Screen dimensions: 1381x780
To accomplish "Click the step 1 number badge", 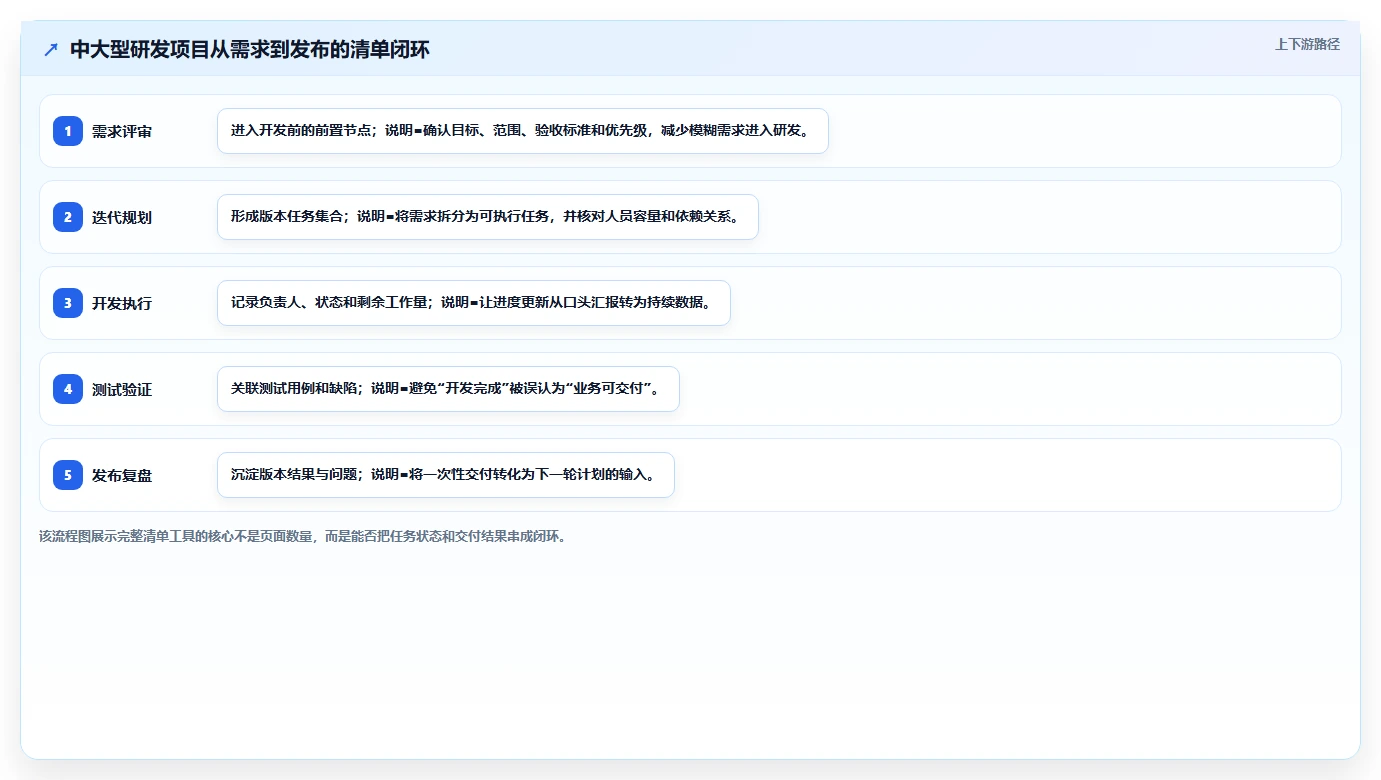I will pyautogui.click(x=68, y=131).
